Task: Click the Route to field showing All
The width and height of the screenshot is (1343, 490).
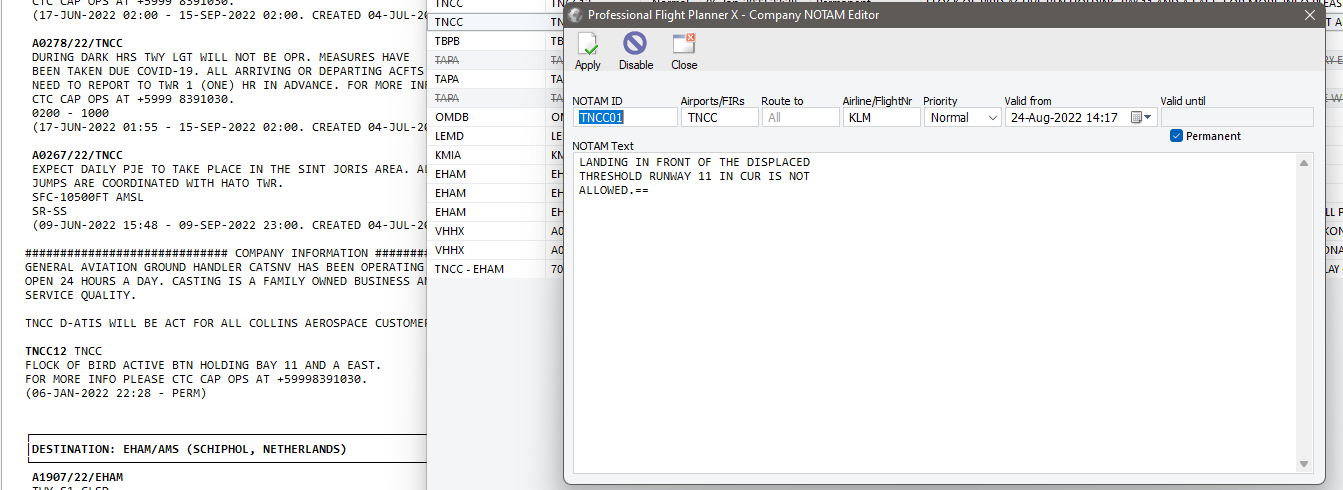Action: (801, 117)
